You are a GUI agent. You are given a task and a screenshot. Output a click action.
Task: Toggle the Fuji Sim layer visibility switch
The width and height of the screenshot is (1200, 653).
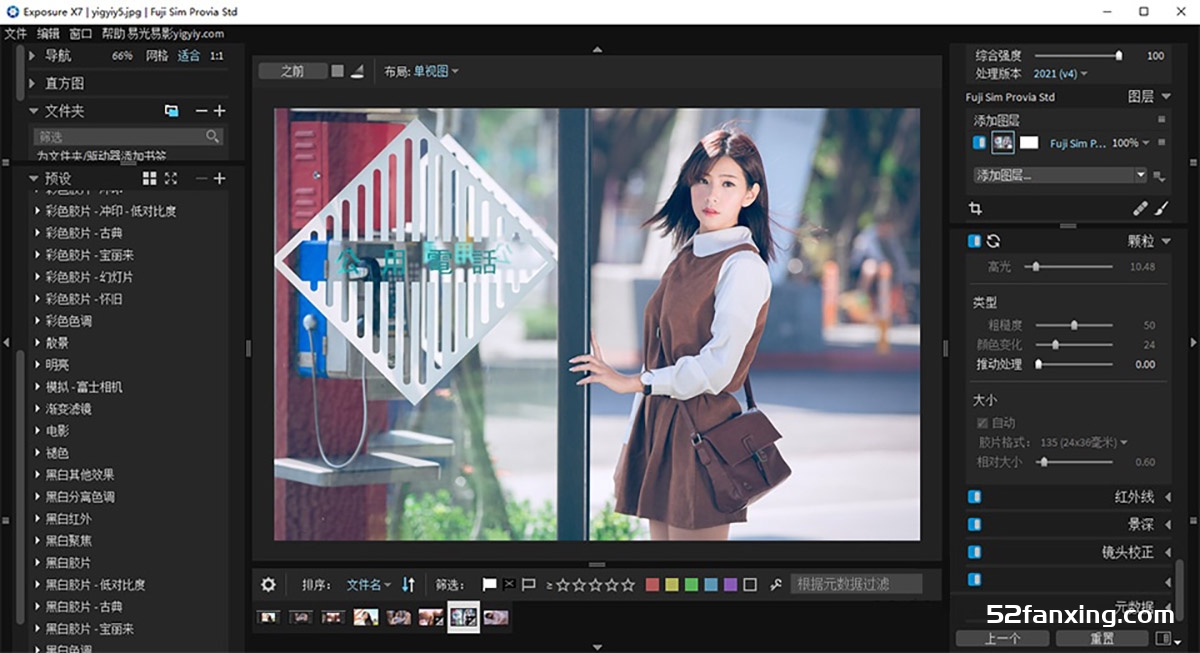tap(980, 143)
